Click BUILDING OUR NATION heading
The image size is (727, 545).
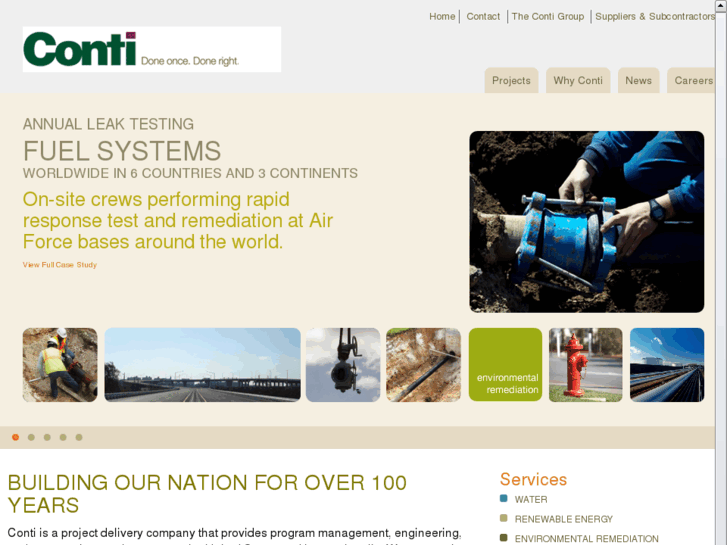[x=207, y=494]
